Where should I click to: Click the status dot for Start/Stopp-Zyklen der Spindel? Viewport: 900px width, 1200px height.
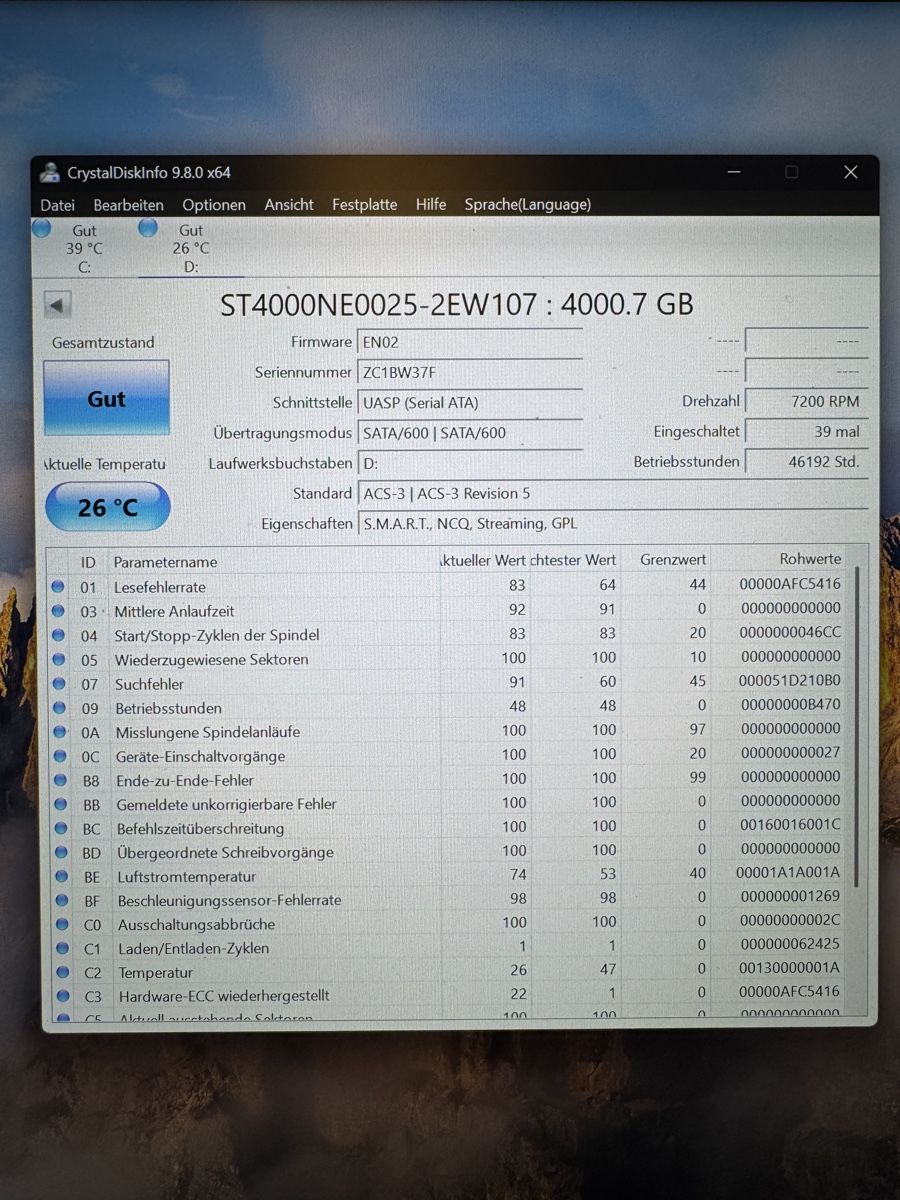pos(58,635)
